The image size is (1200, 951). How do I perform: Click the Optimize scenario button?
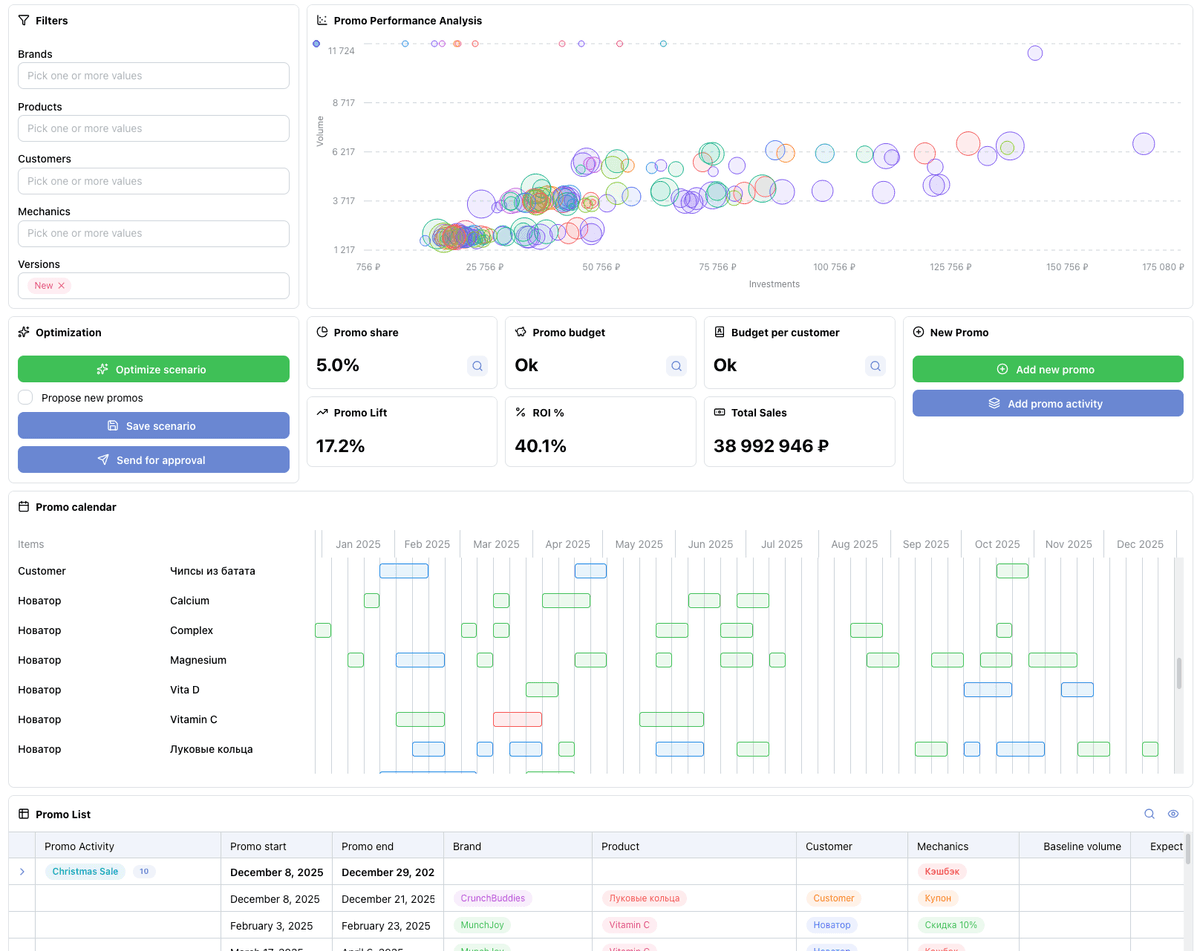(x=153, y=368)
